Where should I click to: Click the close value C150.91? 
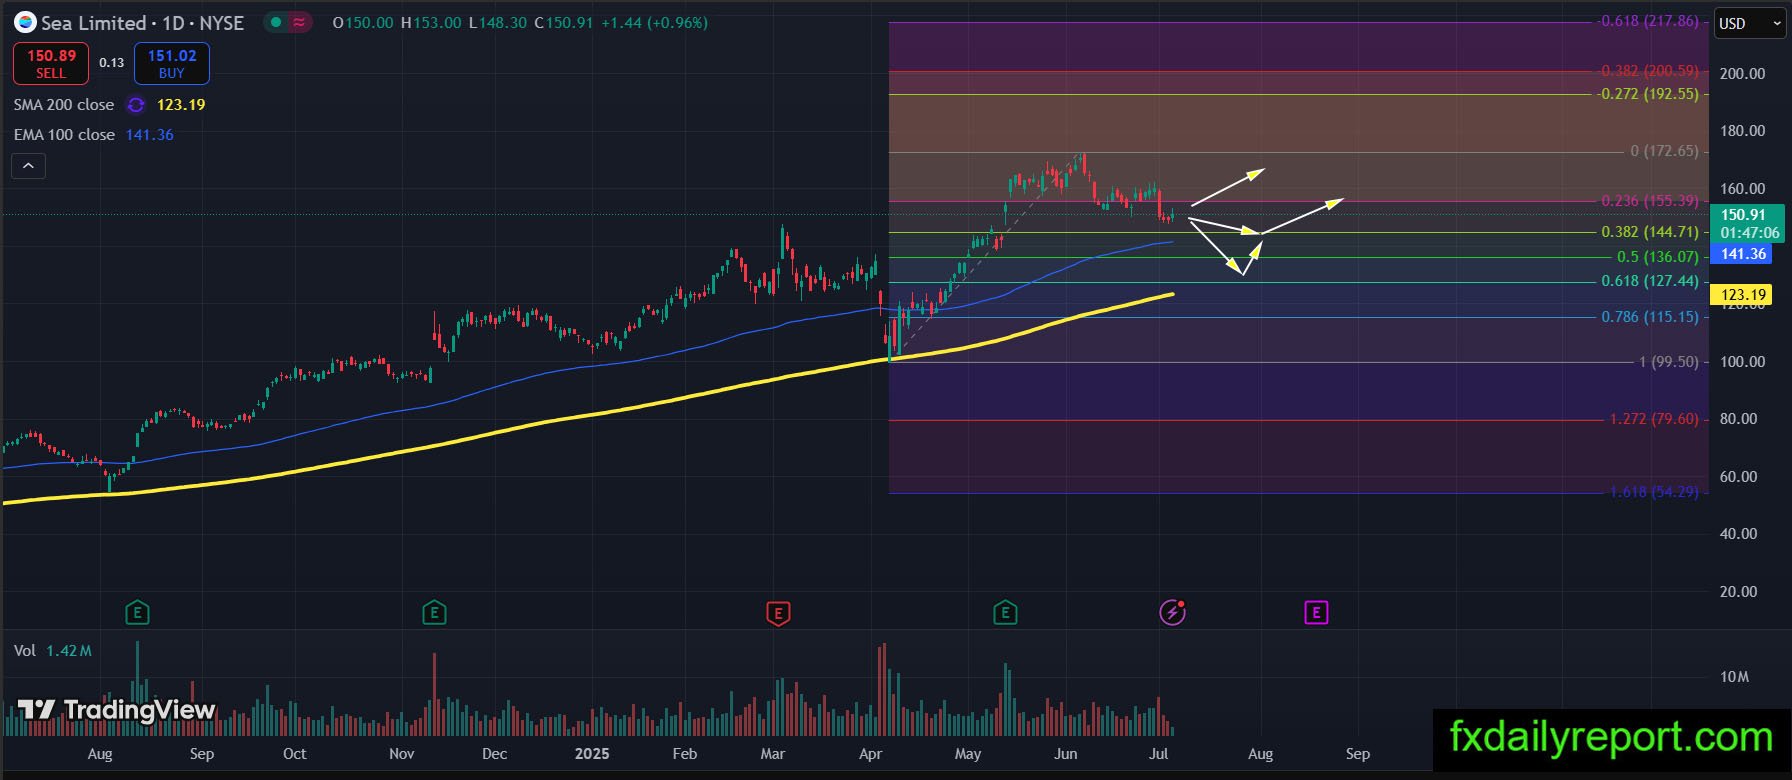click(563, 23)
